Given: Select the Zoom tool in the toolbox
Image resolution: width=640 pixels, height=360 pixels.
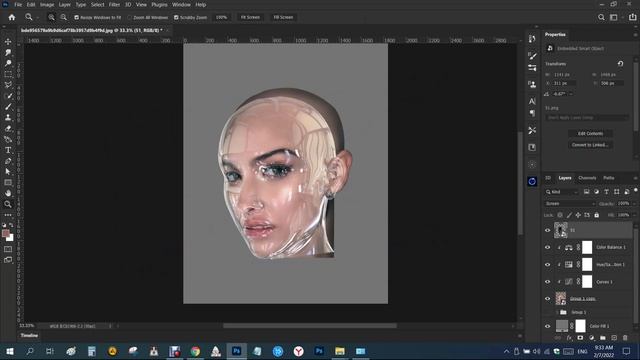Looking at the screenshot, I should pos(8,204).
